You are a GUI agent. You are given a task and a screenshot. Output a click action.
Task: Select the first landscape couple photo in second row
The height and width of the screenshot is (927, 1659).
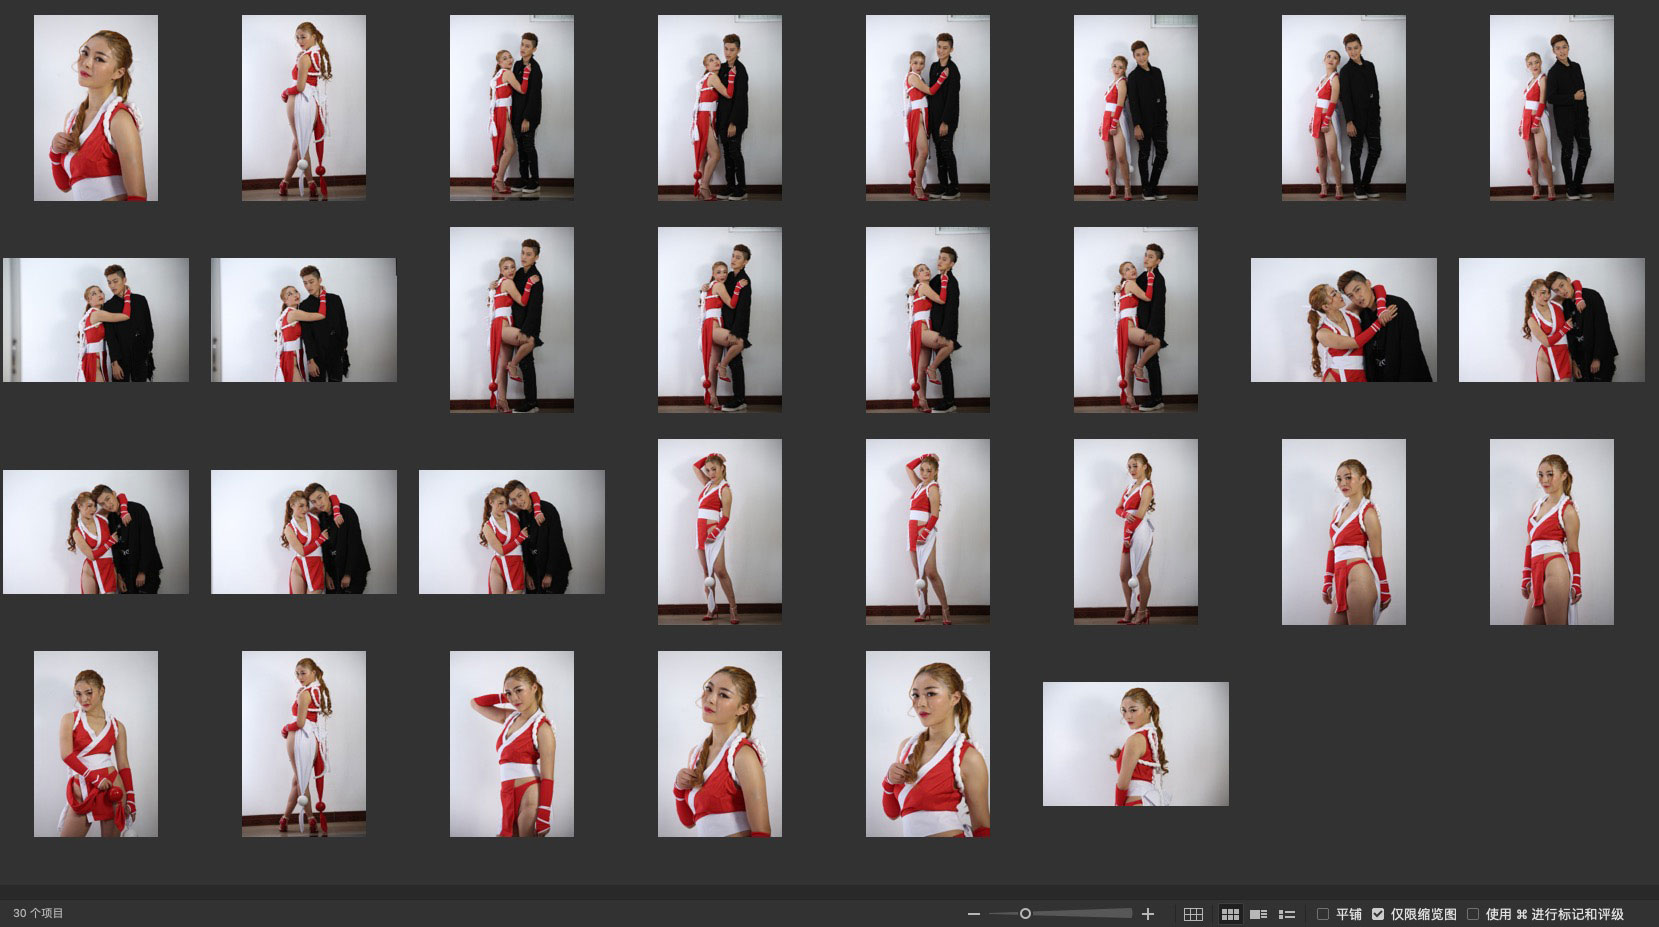point(96,320)
